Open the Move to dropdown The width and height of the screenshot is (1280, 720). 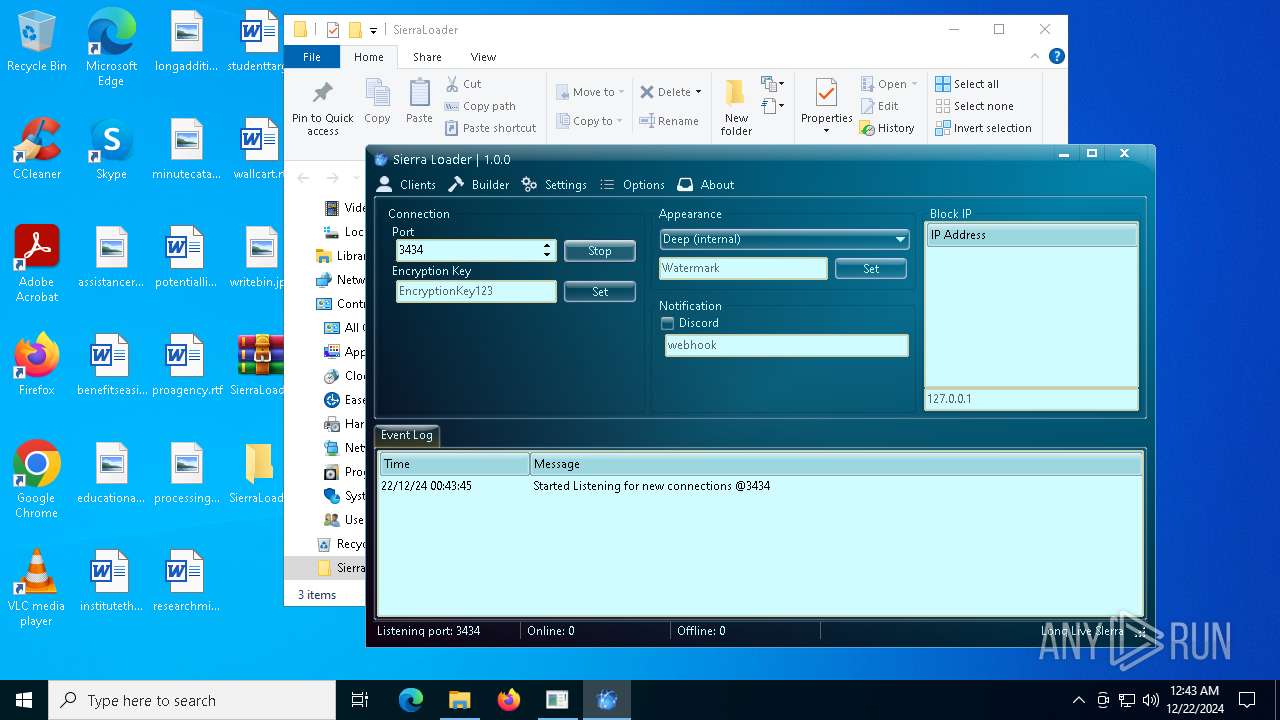pyautogui.click(x=590, y=92)
